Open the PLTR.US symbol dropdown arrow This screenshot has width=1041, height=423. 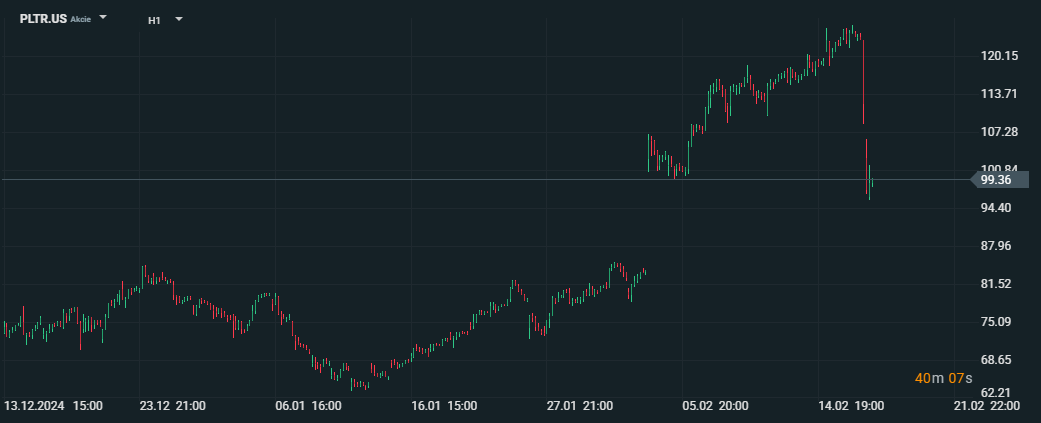(103, 18)
